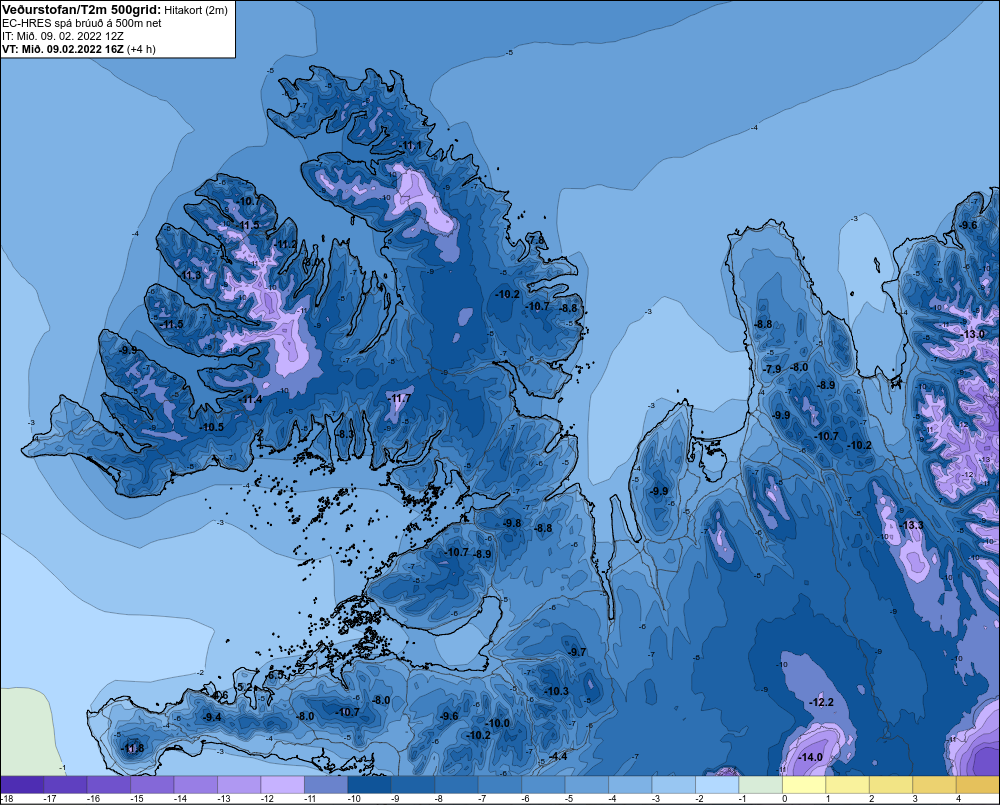This screenshot has width=1000, height=805.
Task: Click the -9.7 temperature label
Action: point(576,652)
